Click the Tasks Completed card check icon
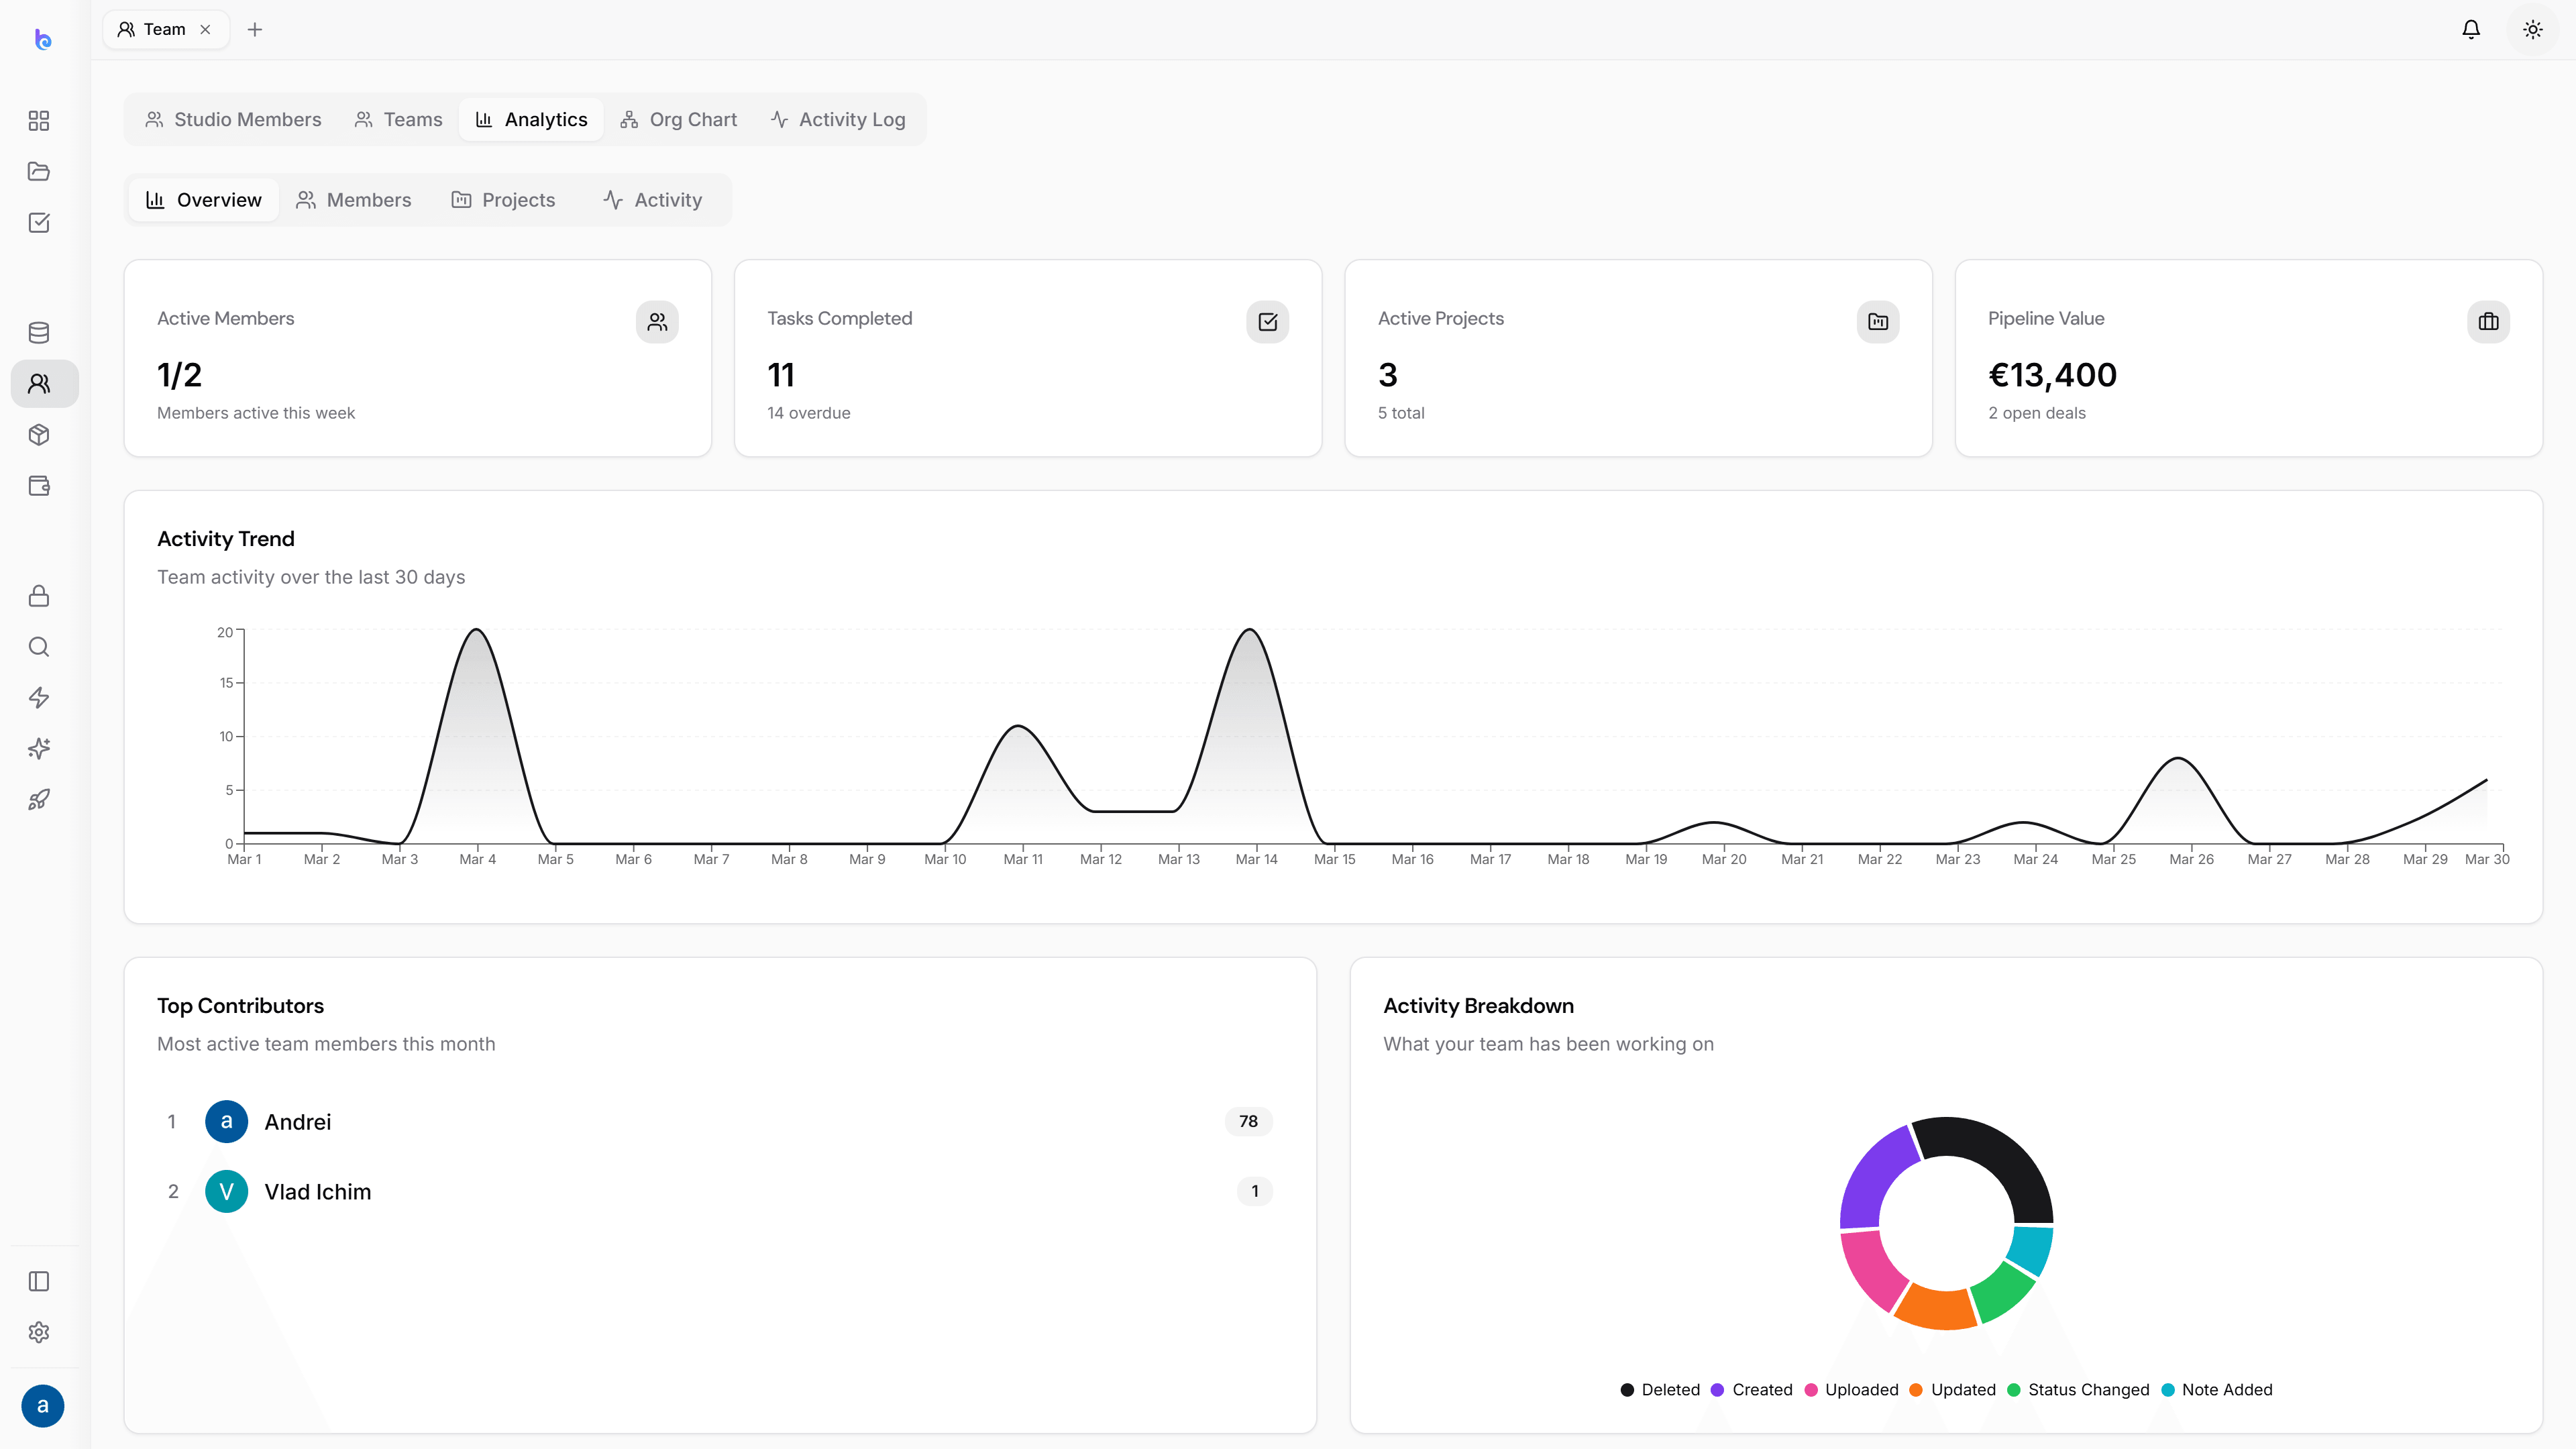 pyautogui.click(x=1268, y=322)
